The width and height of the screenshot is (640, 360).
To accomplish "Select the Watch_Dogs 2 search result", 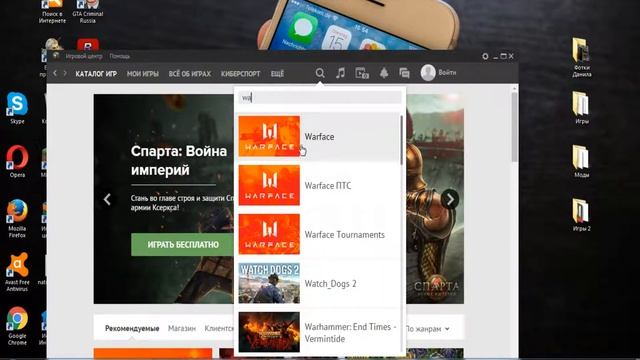I will [x=318, y=283].
